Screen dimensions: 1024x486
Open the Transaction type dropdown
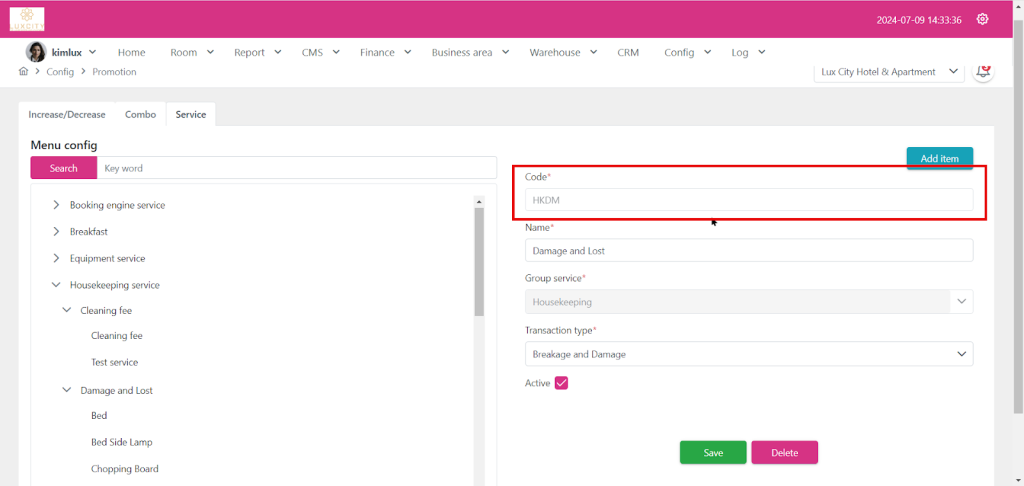(748, 354)
